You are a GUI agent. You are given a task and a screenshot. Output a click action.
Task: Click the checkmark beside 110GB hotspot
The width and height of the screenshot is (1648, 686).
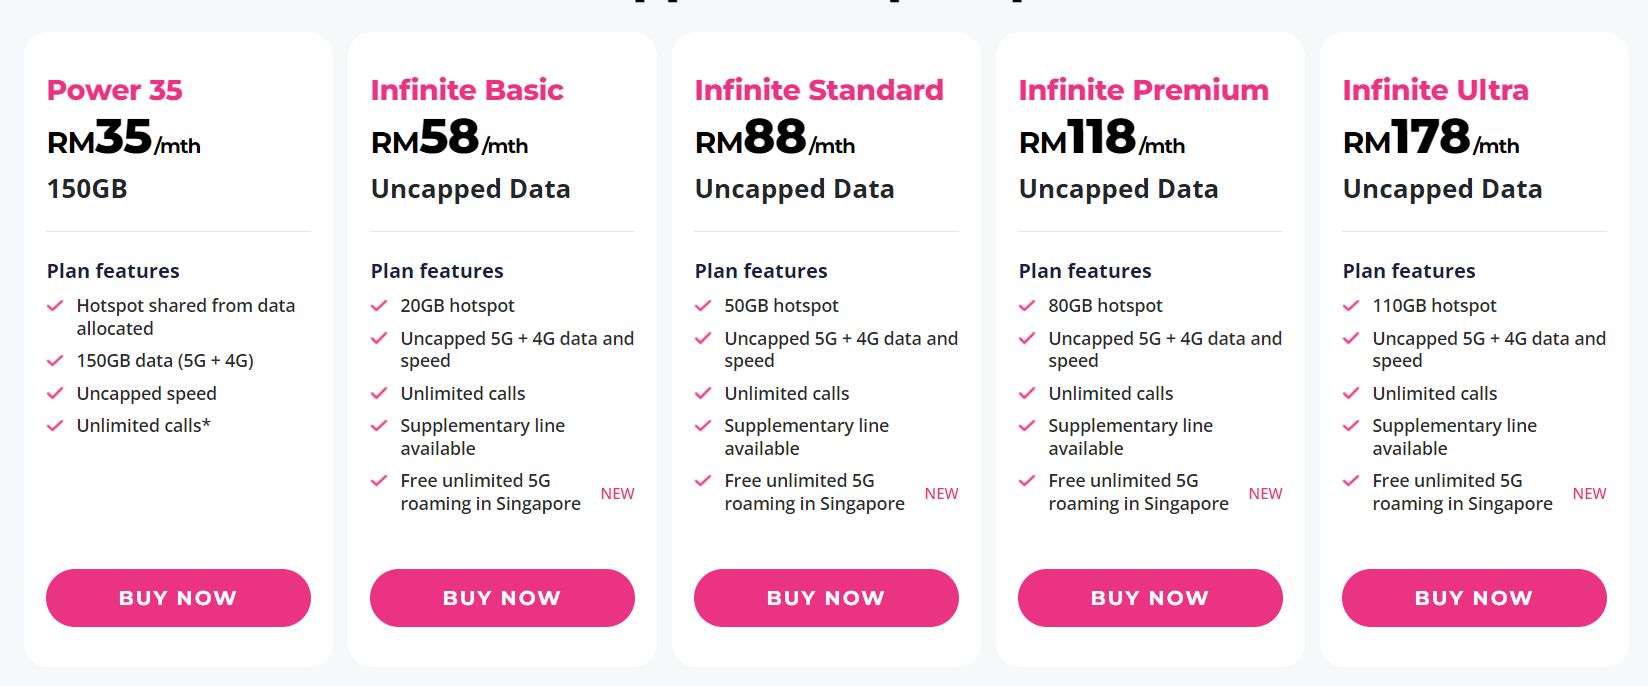[1351, 306]
